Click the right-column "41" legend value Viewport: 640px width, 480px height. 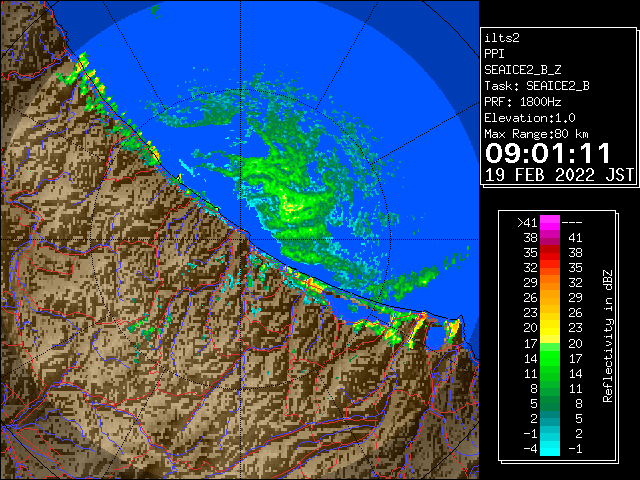point(575,238)
